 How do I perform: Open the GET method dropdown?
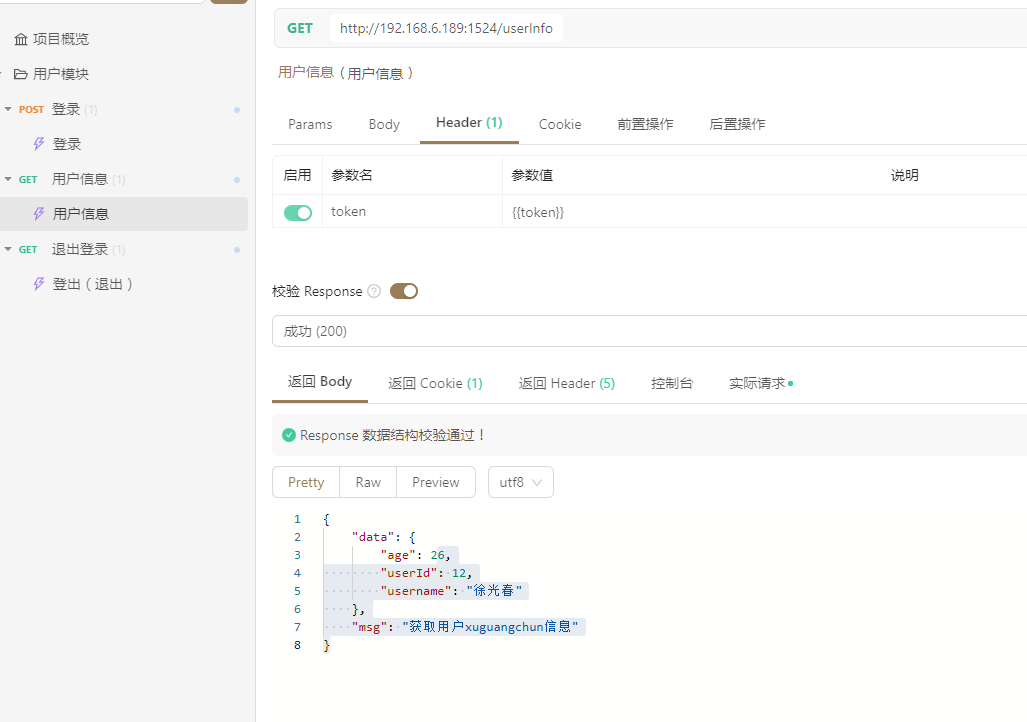(300, 28)
